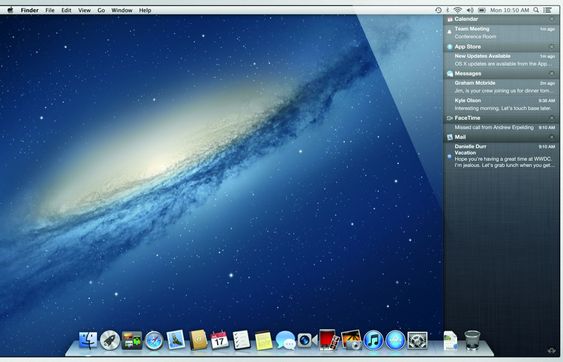Viewport: 563px width, 362px height.
Task: Open Spotlight search magnifier
Action: point(536,10)
